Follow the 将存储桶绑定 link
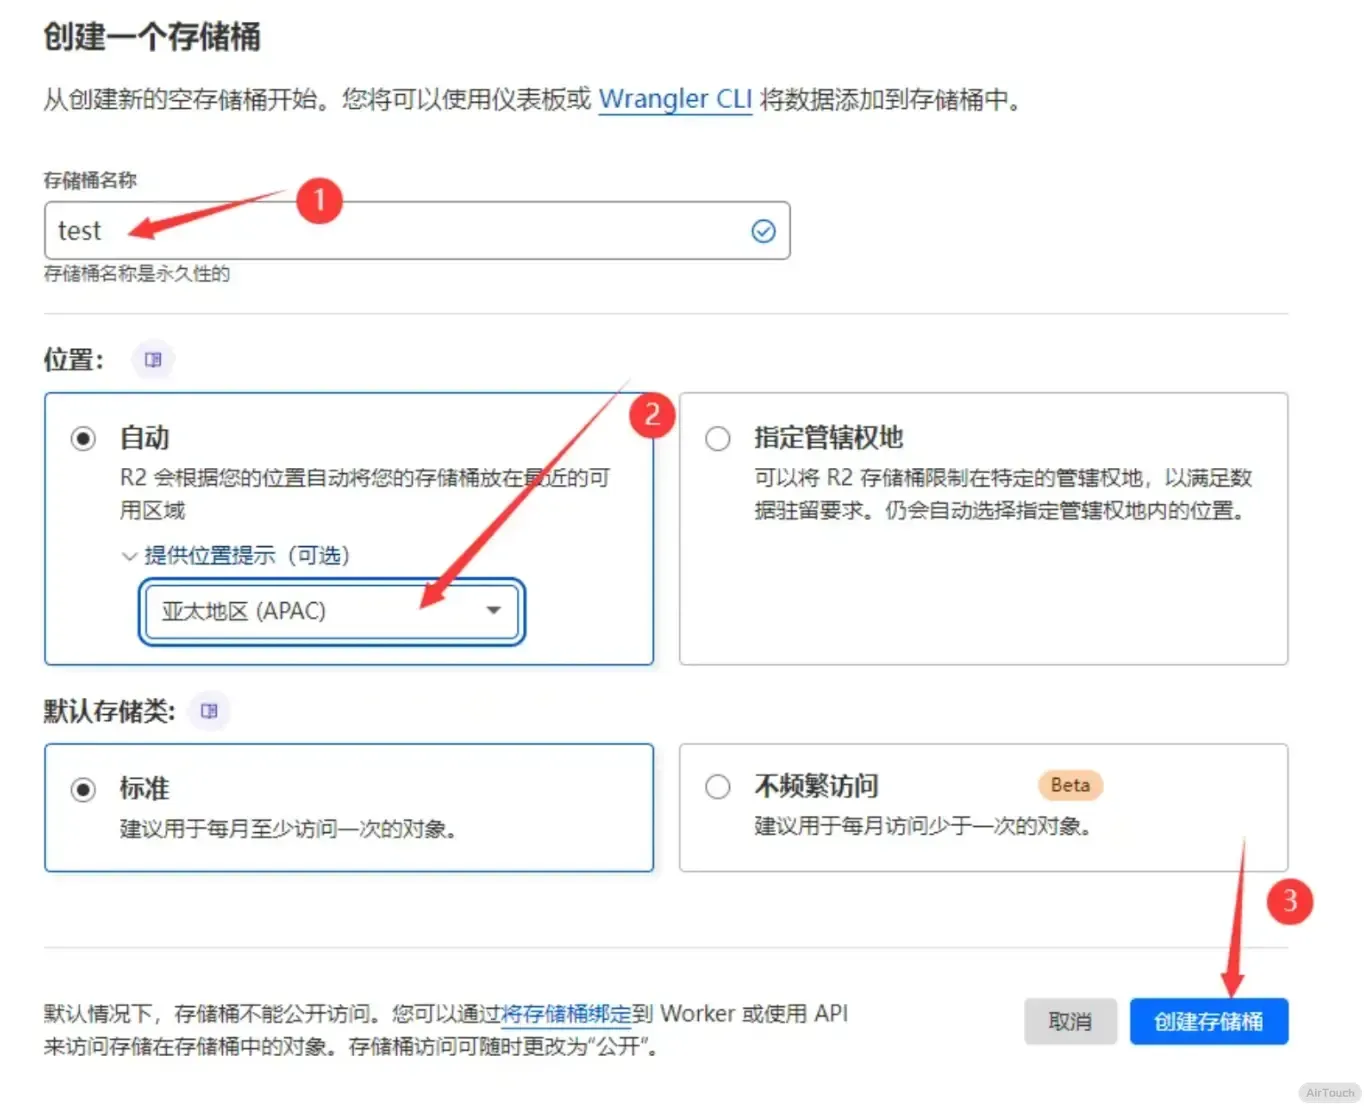This screenshot has height=1106, width=1364. (x=566, y=1014)
